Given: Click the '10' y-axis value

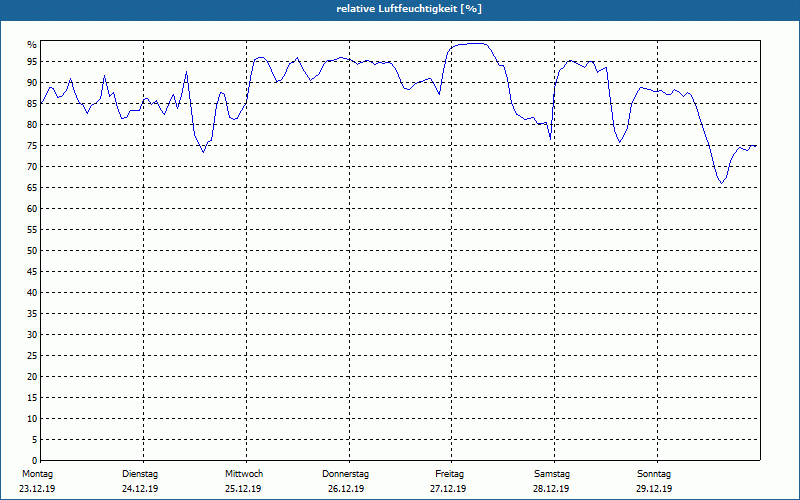Looking at the screenshot, I should [32, 419].
